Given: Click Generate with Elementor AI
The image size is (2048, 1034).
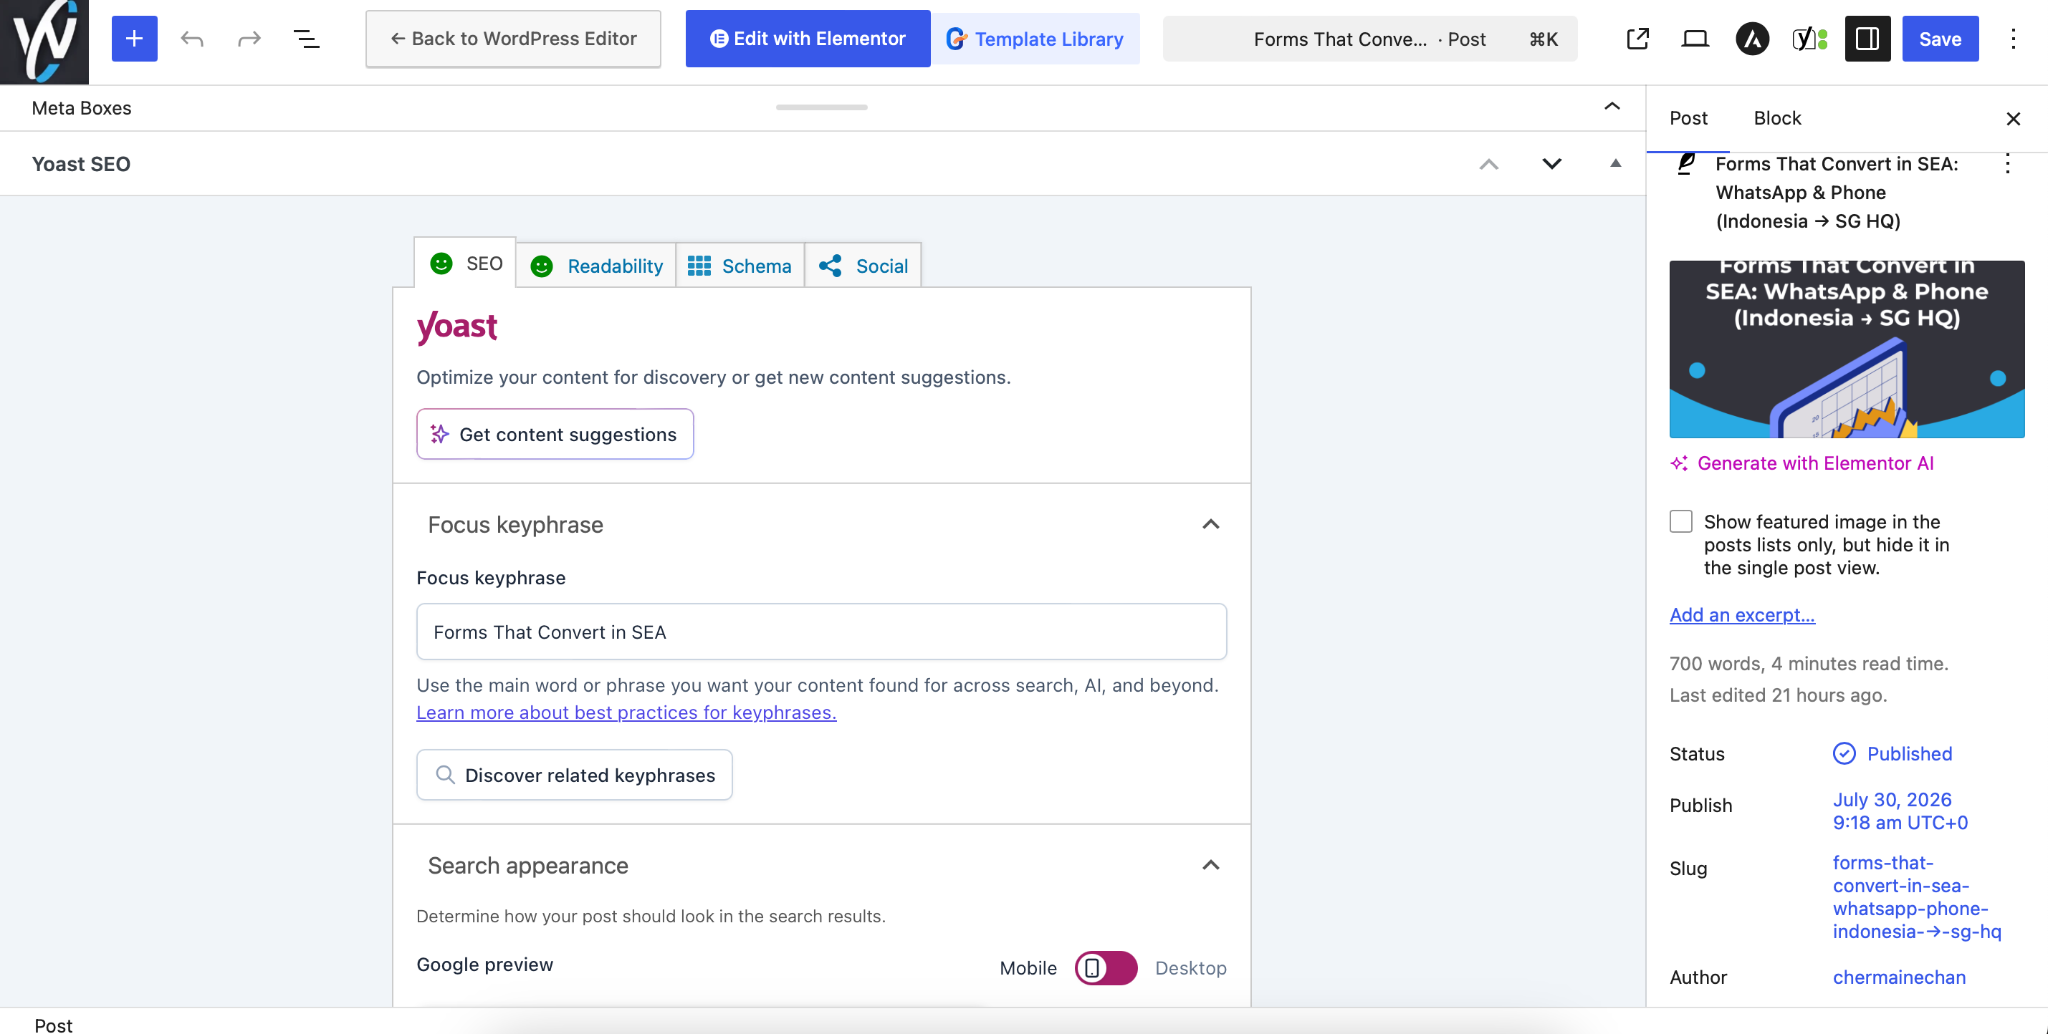Looking at the screenshot, I should tap(1802, 463).
